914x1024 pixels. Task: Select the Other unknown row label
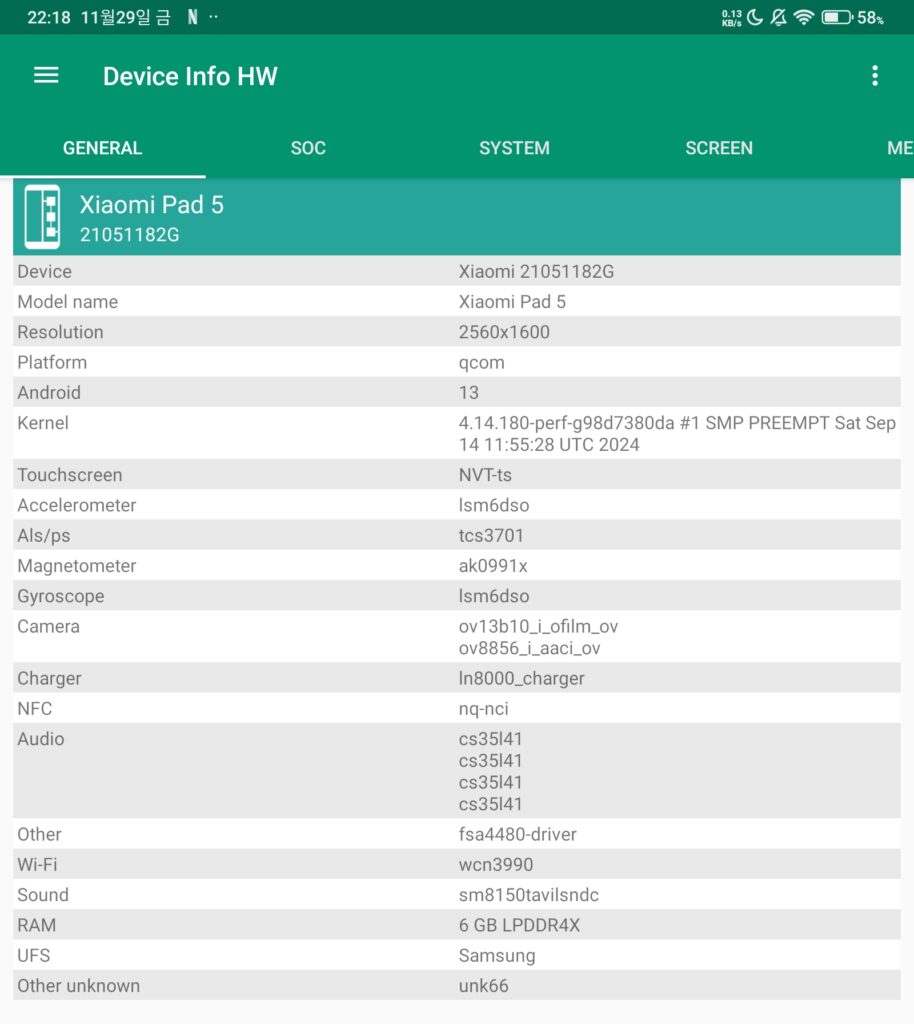(78, 986)
